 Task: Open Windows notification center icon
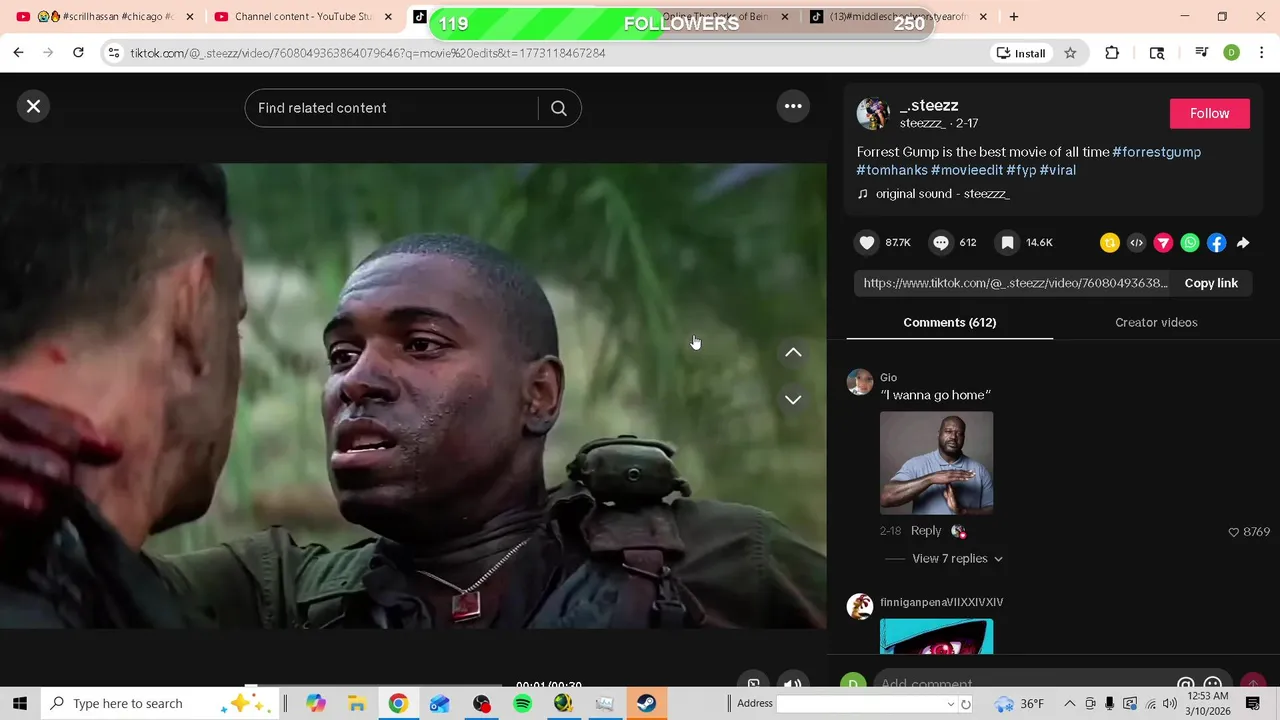pyautogui.click(x=1253, y=704)
